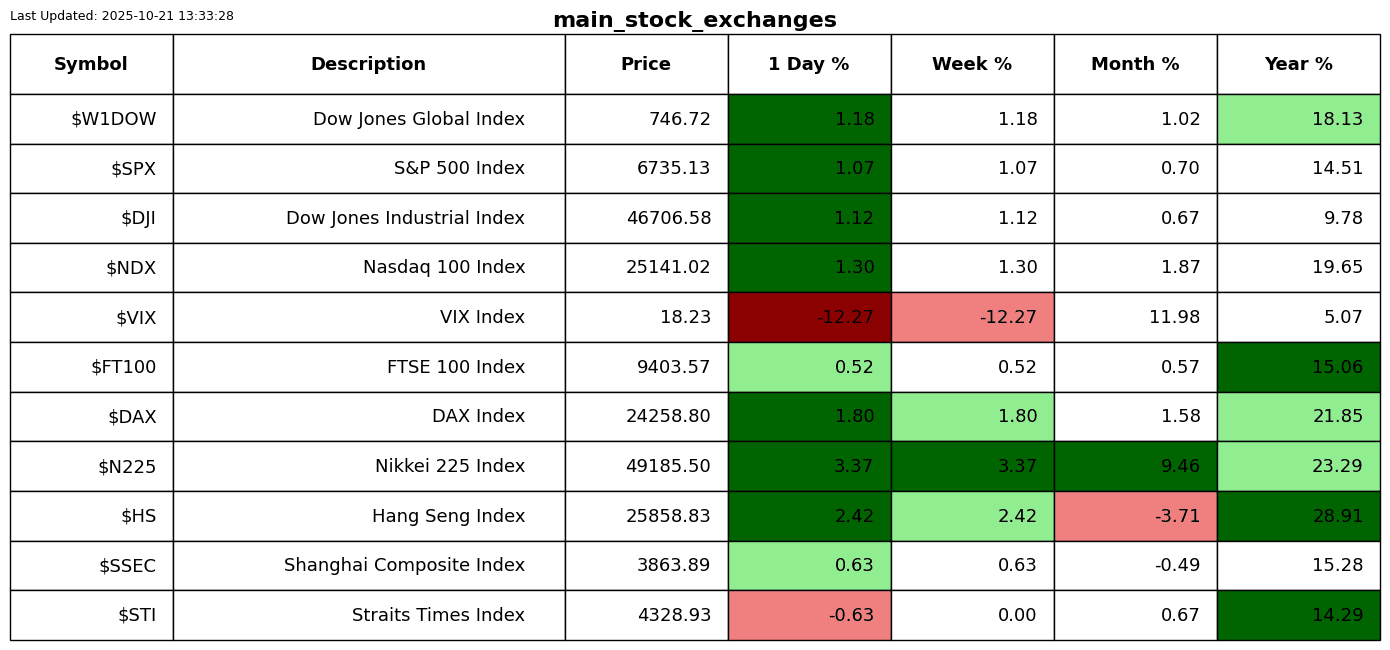Screen dimensions: 1390x650
Task: Click the light green W1DOW 18.13 Year cell
Action: pyautogui.click(x=1298, y=119)
